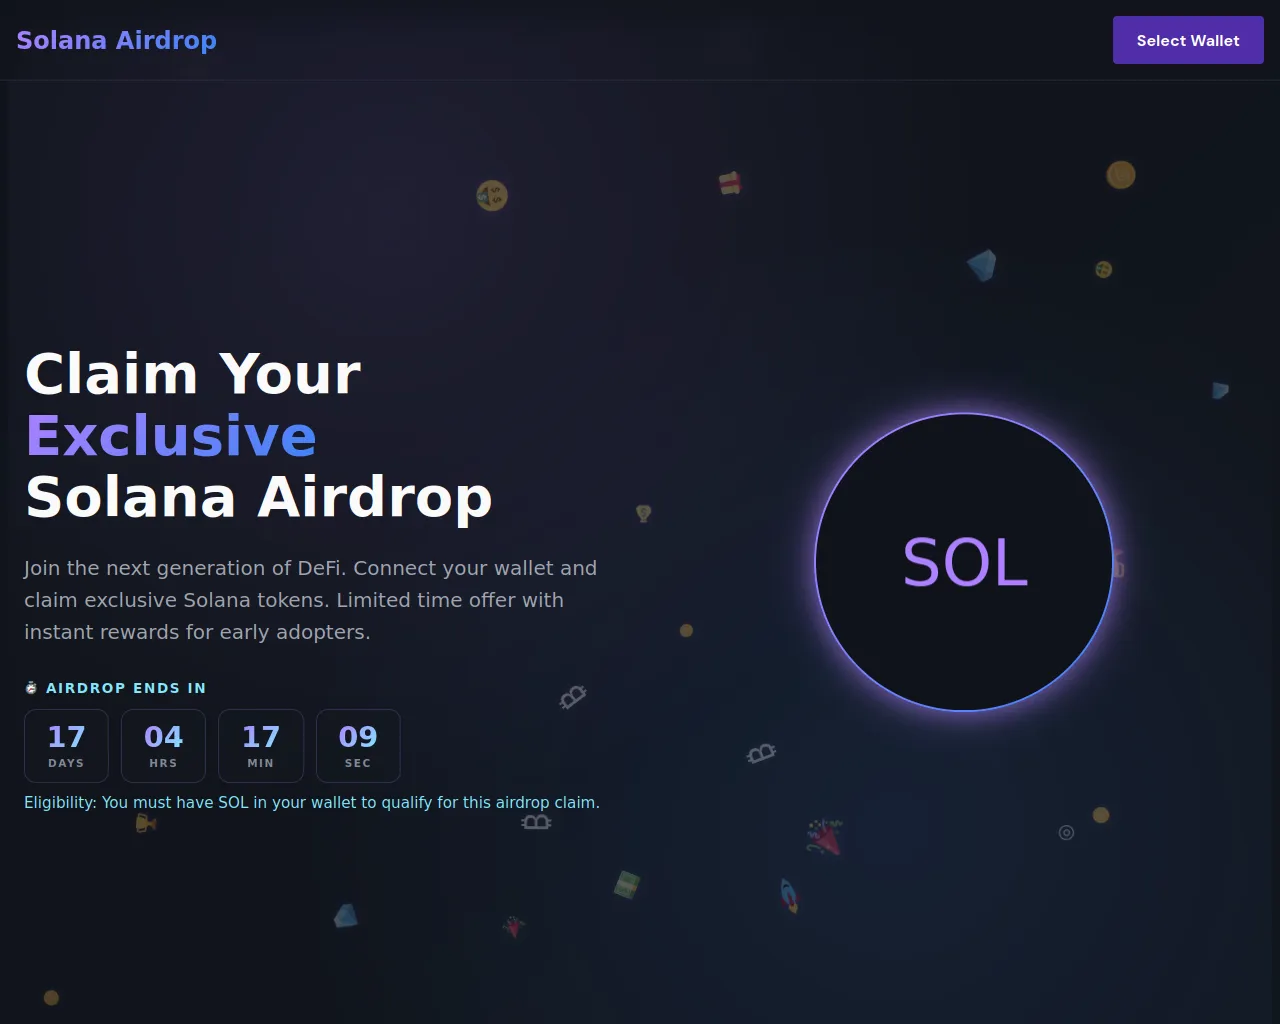Click the gradient word Exclusive in heading
This screenshot has width=1280, height=1024.
(x=171, y=436)
